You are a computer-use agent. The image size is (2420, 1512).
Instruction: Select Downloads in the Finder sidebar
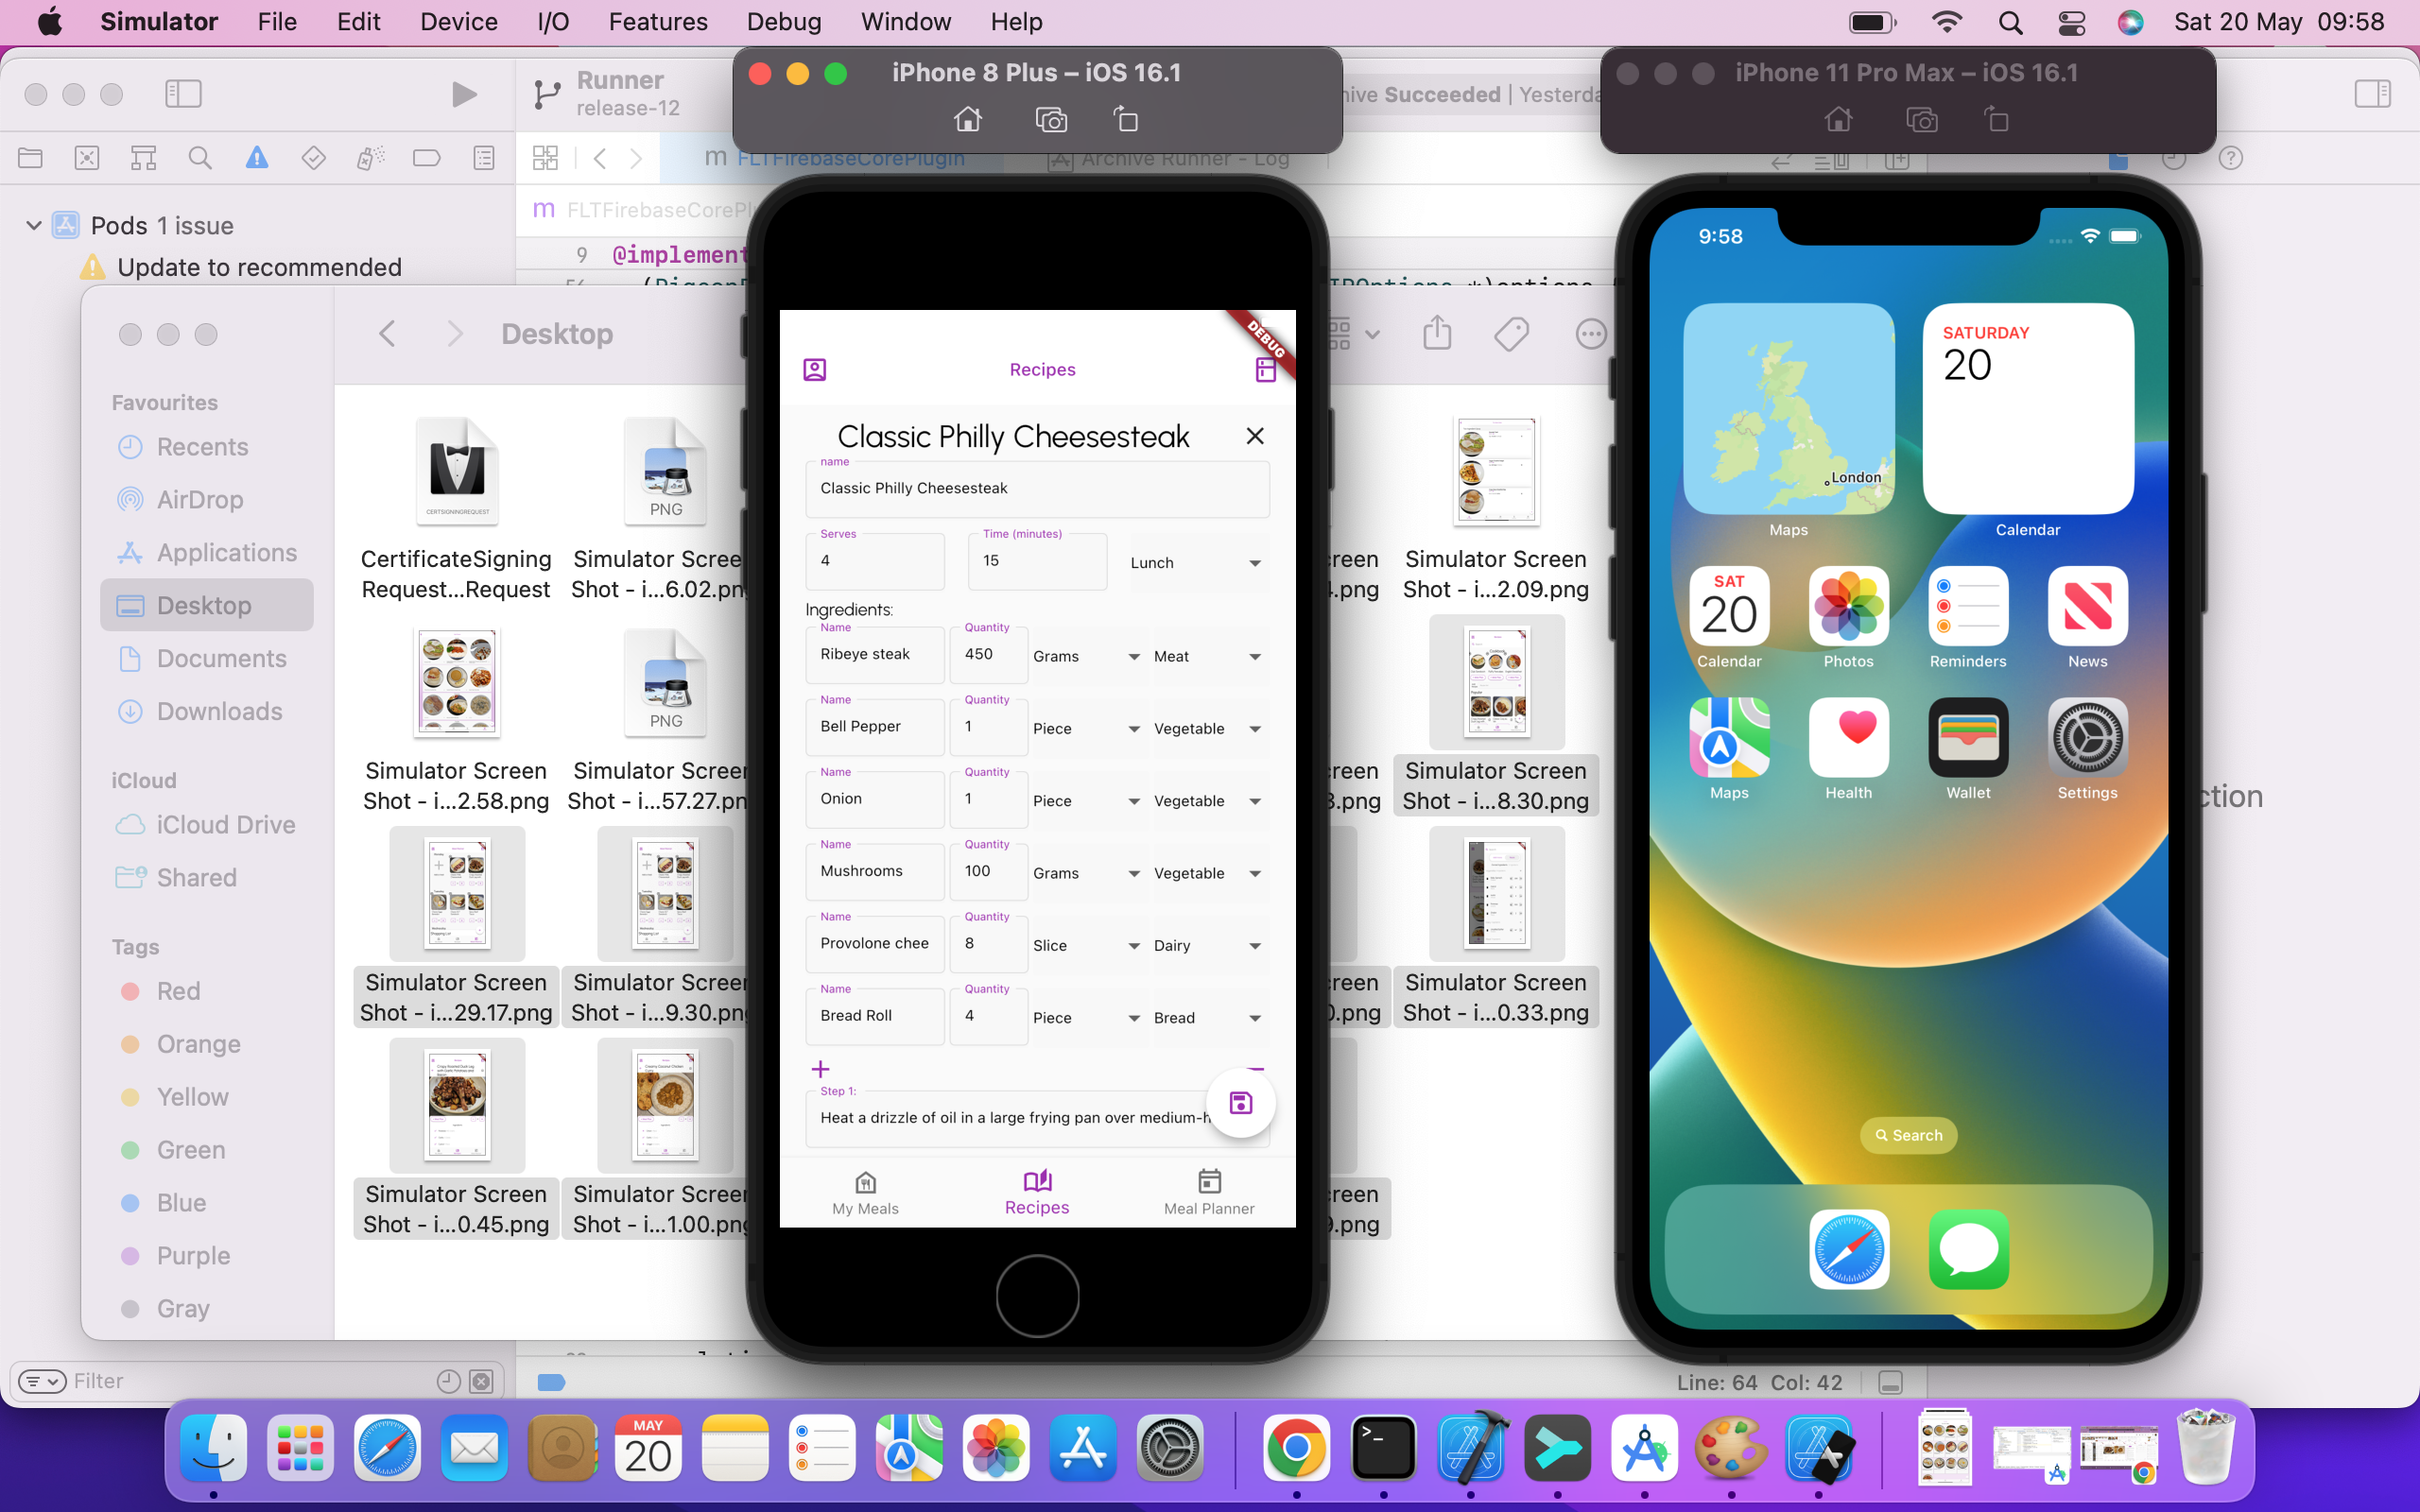[219, 711]
